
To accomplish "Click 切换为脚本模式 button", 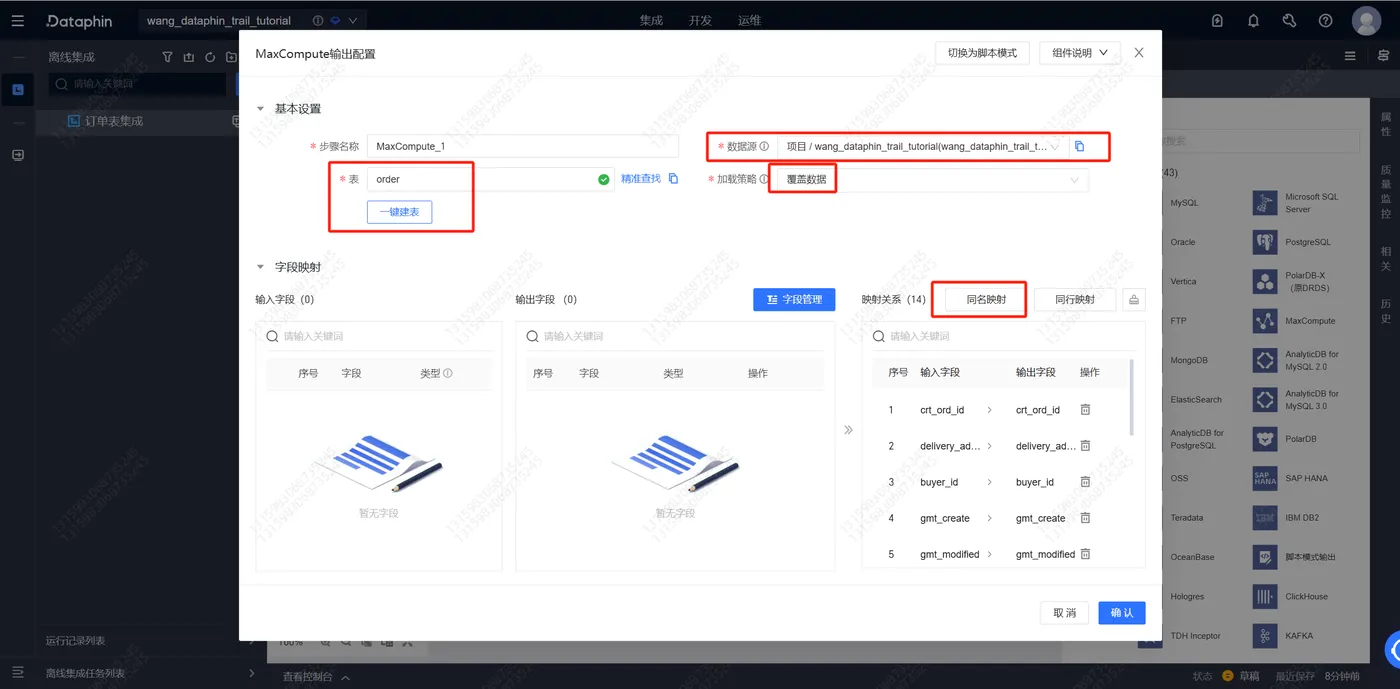I will pos(982,53).
